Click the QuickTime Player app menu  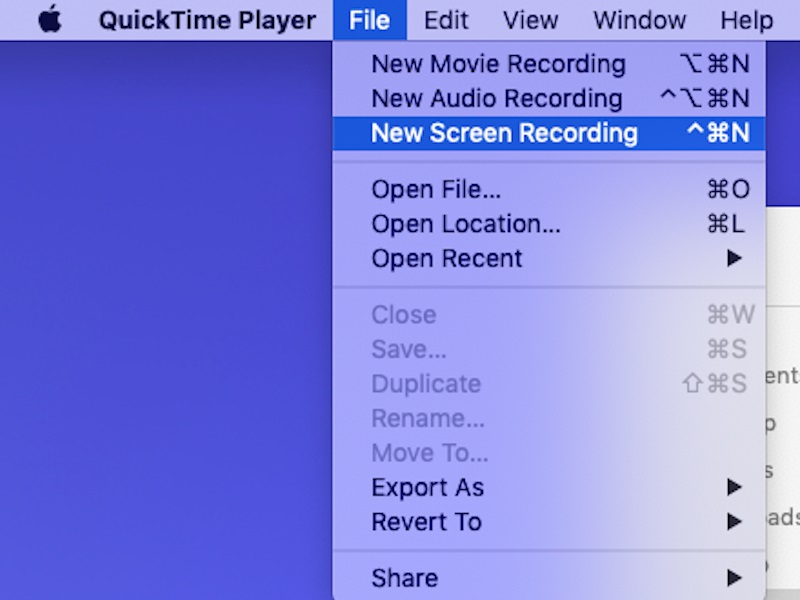click(207, 20)
